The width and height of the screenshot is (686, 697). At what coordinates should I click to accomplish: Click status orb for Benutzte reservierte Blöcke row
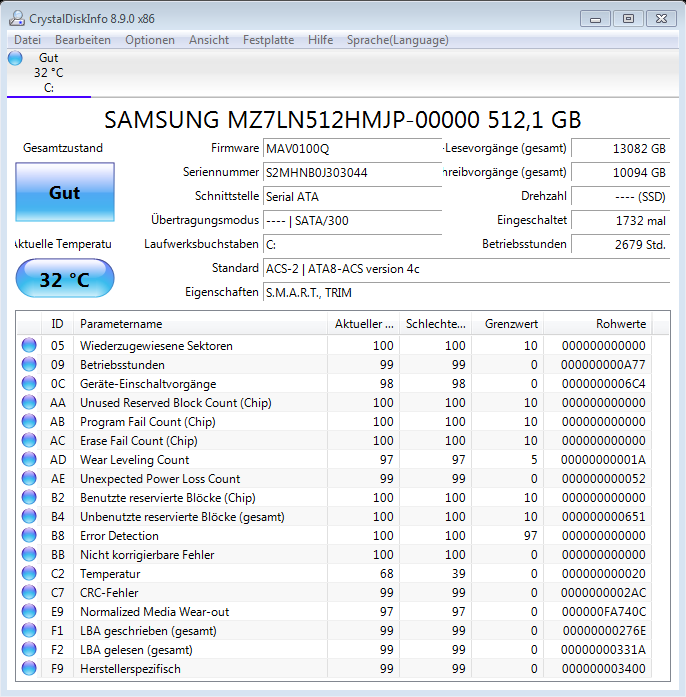tap(29, 497)
